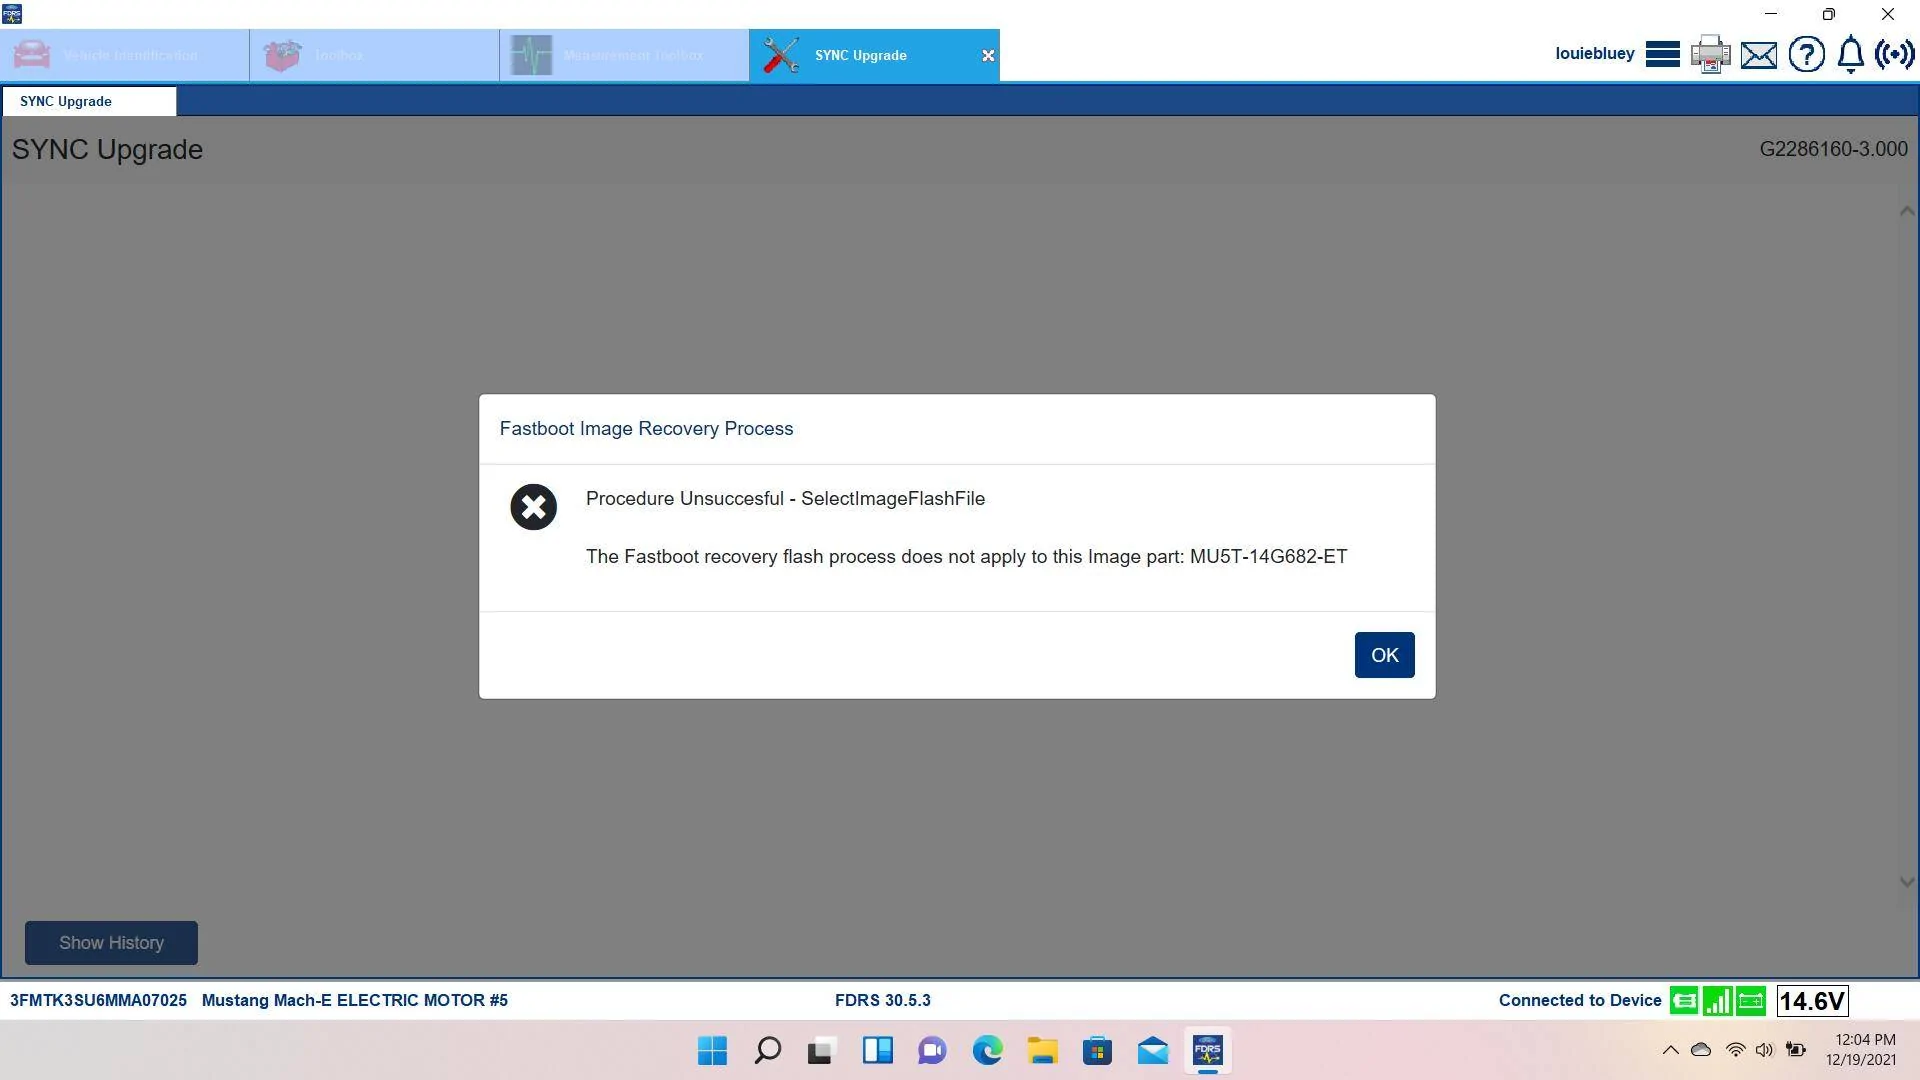Click the OneDrive cloud tray icon
The width and height of the screenshot is (1920, 1080).
(x=1701, y=1050)
